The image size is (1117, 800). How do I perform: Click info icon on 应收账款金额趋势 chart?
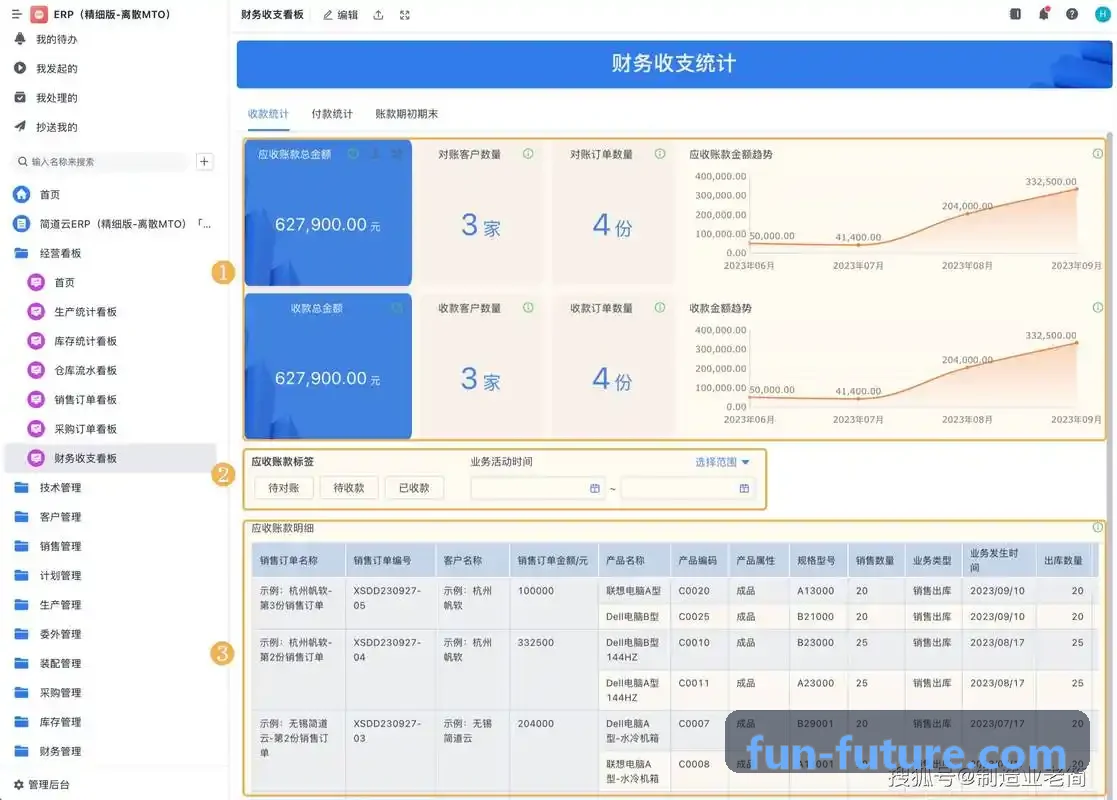1097,154
